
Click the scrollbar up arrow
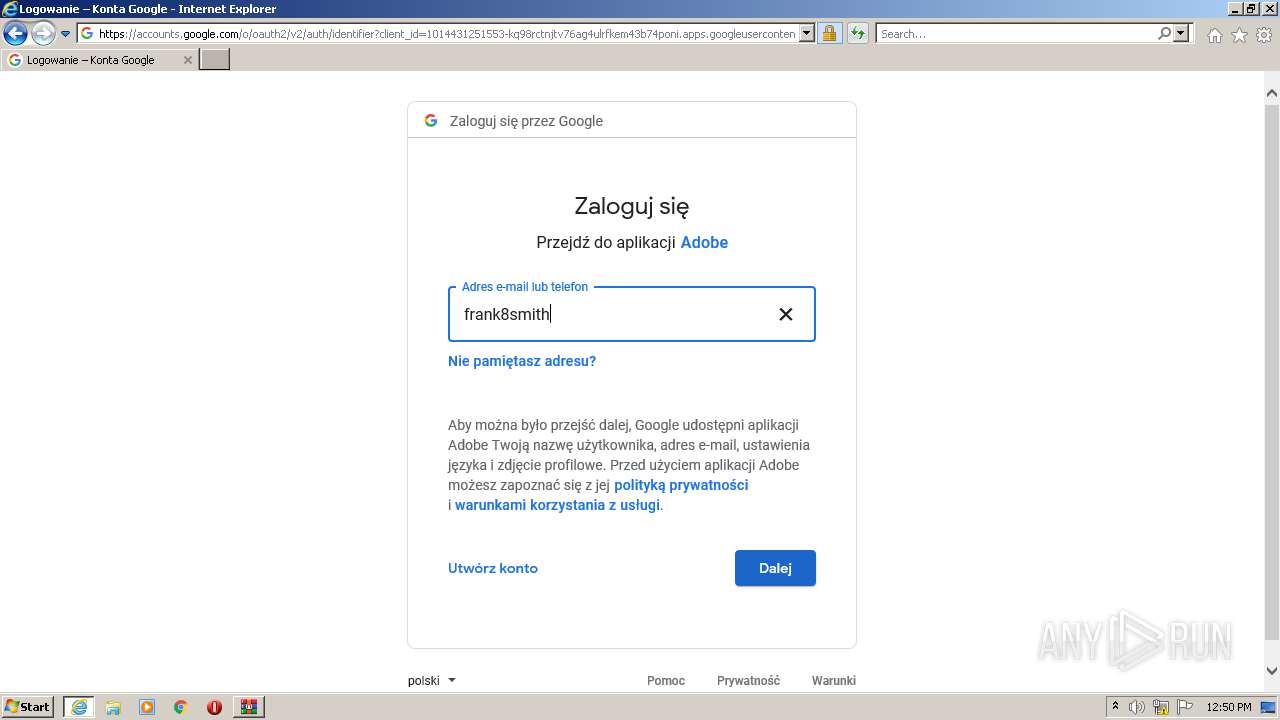[x=1272, y=94]
